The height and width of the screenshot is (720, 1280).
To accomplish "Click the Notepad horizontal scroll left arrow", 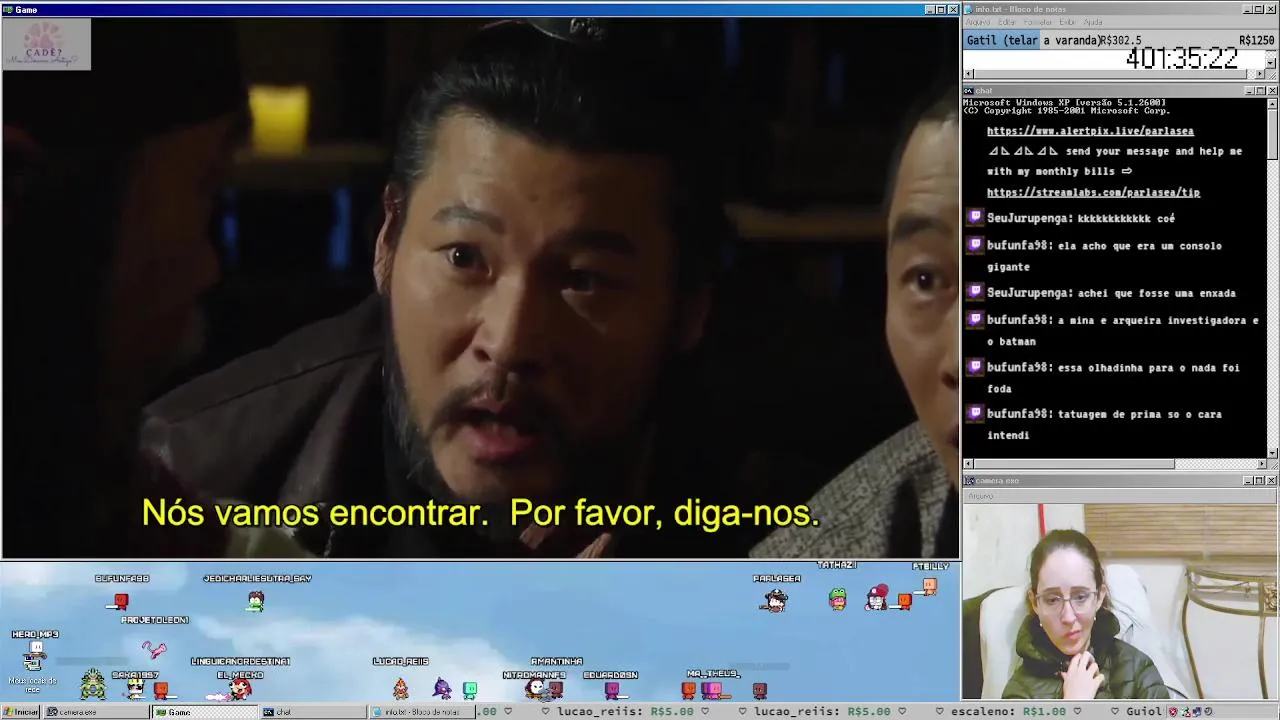I will coord(968,74).
